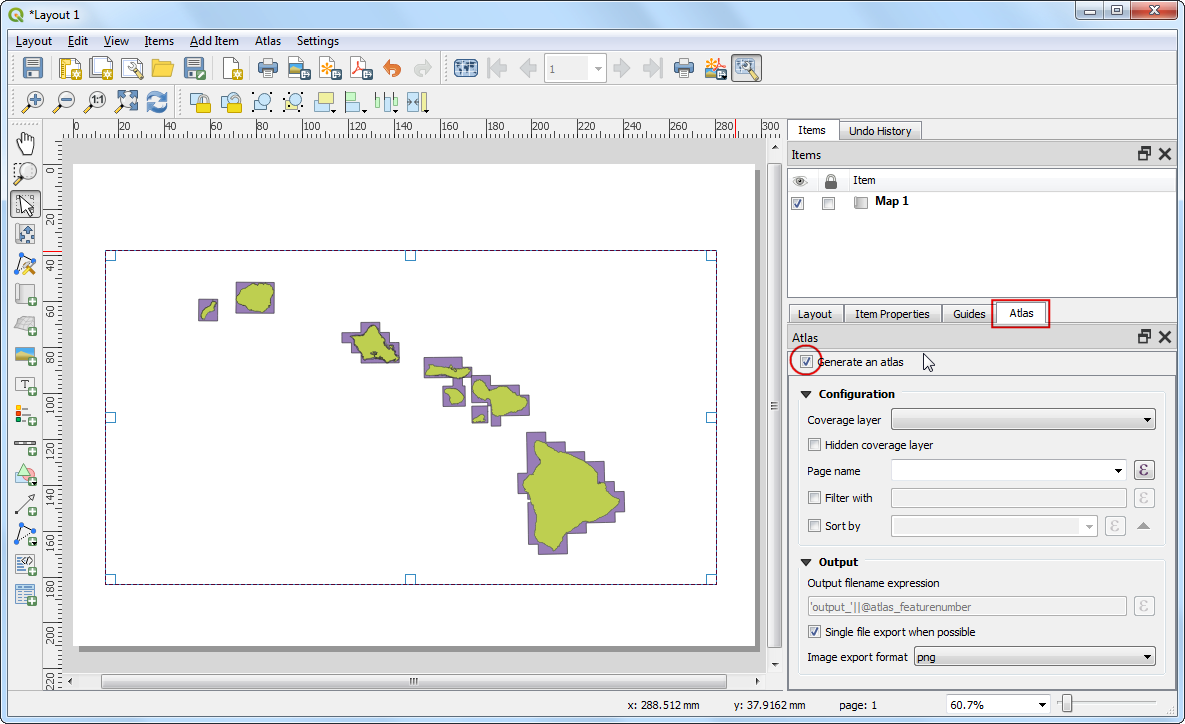Click the Zoom In magnifier icon

(33, 101)
